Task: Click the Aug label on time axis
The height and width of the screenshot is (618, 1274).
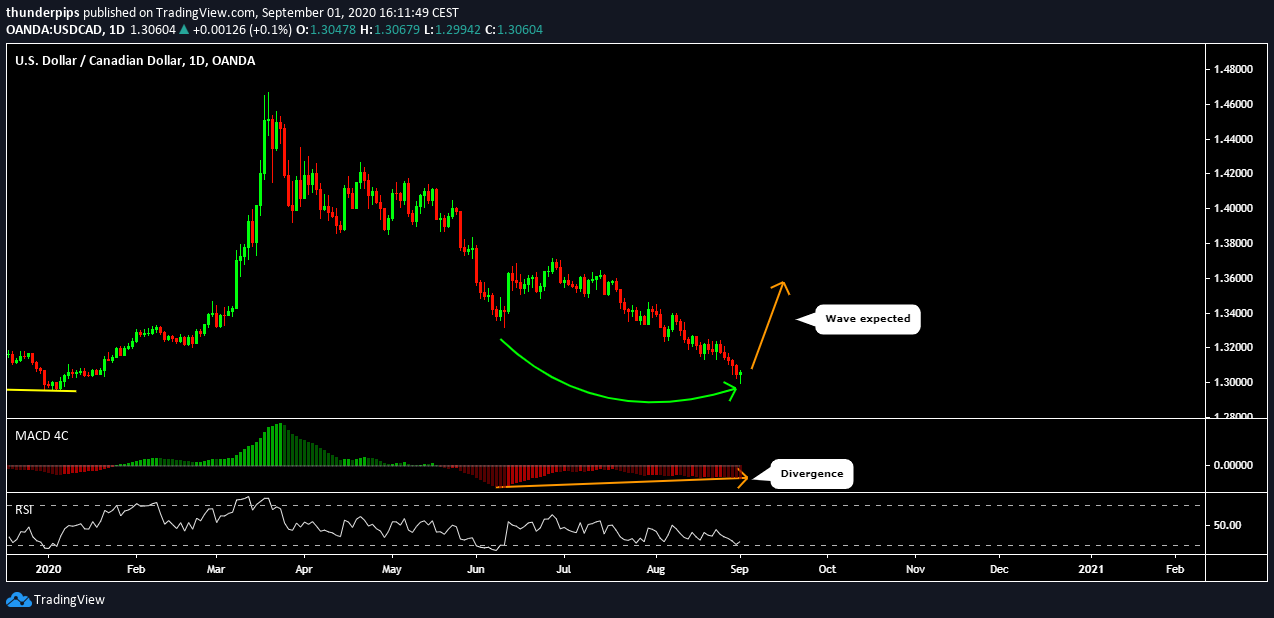Action: [656, 568]
